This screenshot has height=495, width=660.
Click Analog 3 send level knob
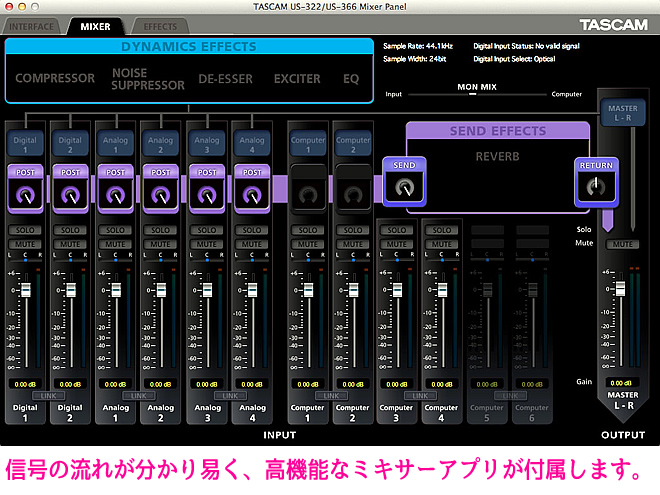pos(207,195)
